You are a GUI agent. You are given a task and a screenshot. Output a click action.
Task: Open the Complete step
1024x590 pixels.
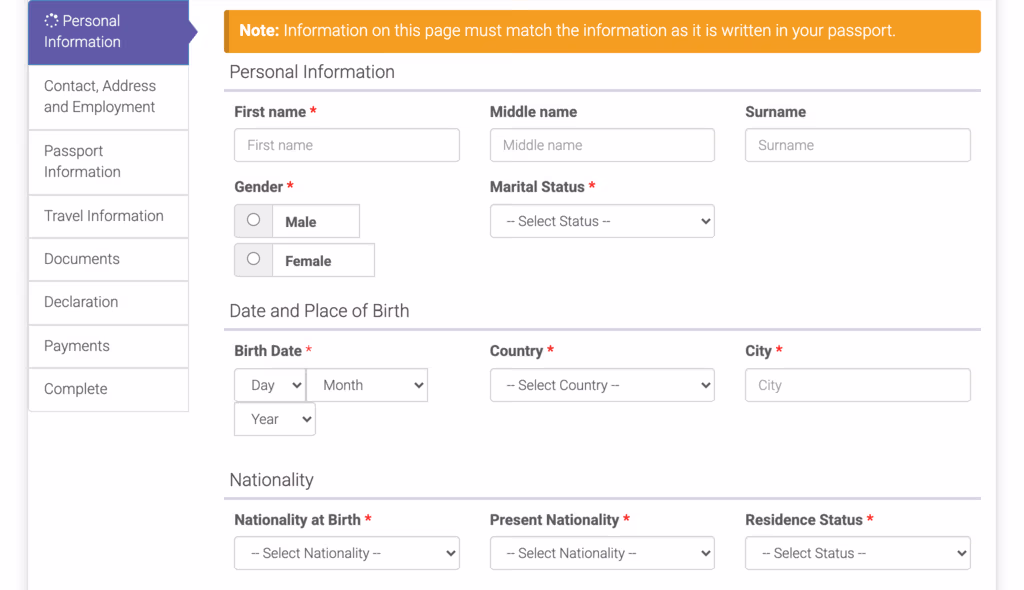pos(108,389)
